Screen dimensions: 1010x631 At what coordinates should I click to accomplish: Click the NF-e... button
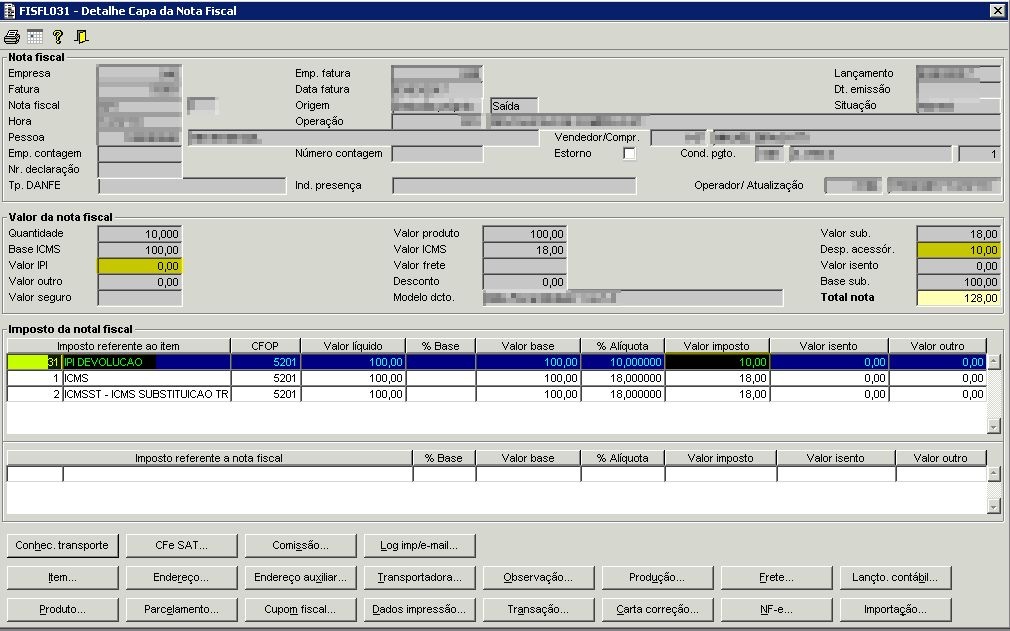776,609
